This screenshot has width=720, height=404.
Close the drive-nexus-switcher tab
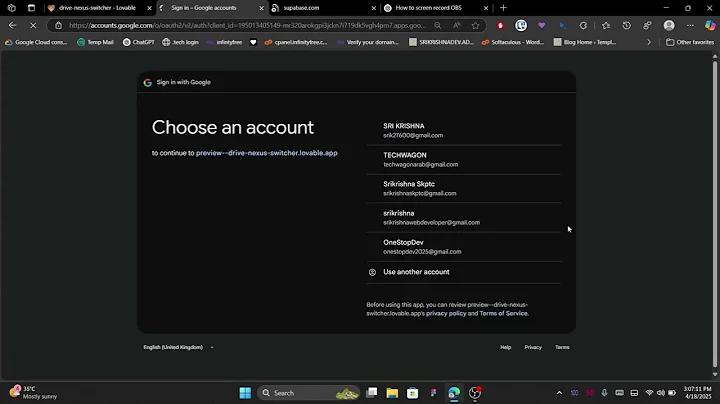(x=149, y=8)
